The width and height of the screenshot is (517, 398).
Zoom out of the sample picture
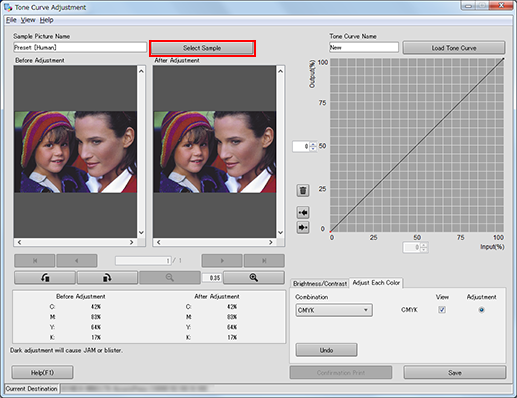(x=170, y=277)
